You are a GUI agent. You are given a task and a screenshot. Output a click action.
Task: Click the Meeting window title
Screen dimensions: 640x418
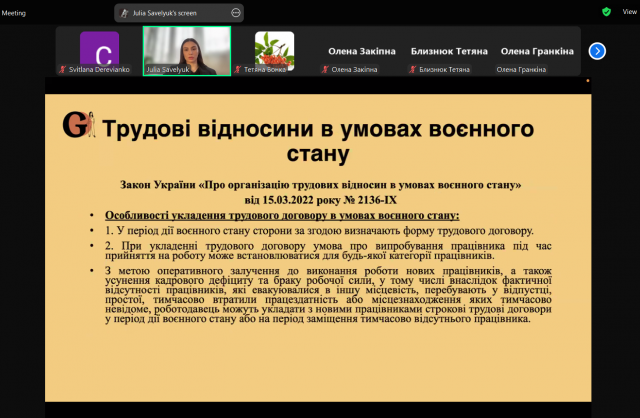13,13
